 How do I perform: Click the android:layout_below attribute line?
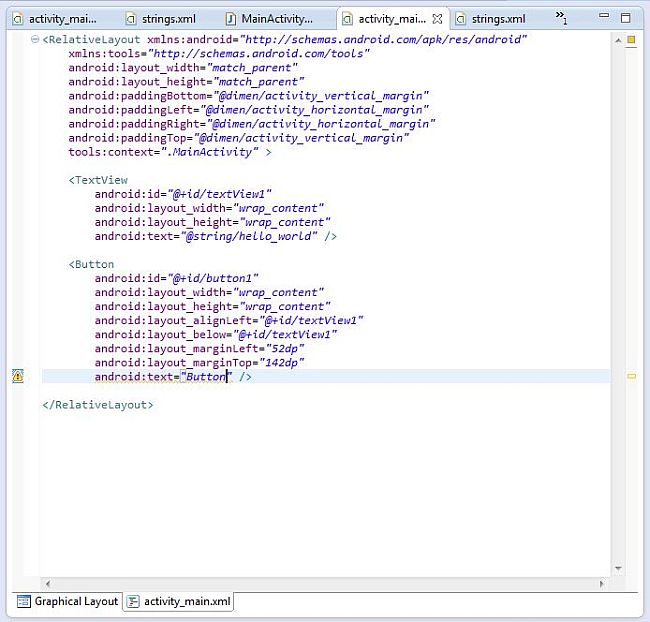coord(216,335)
